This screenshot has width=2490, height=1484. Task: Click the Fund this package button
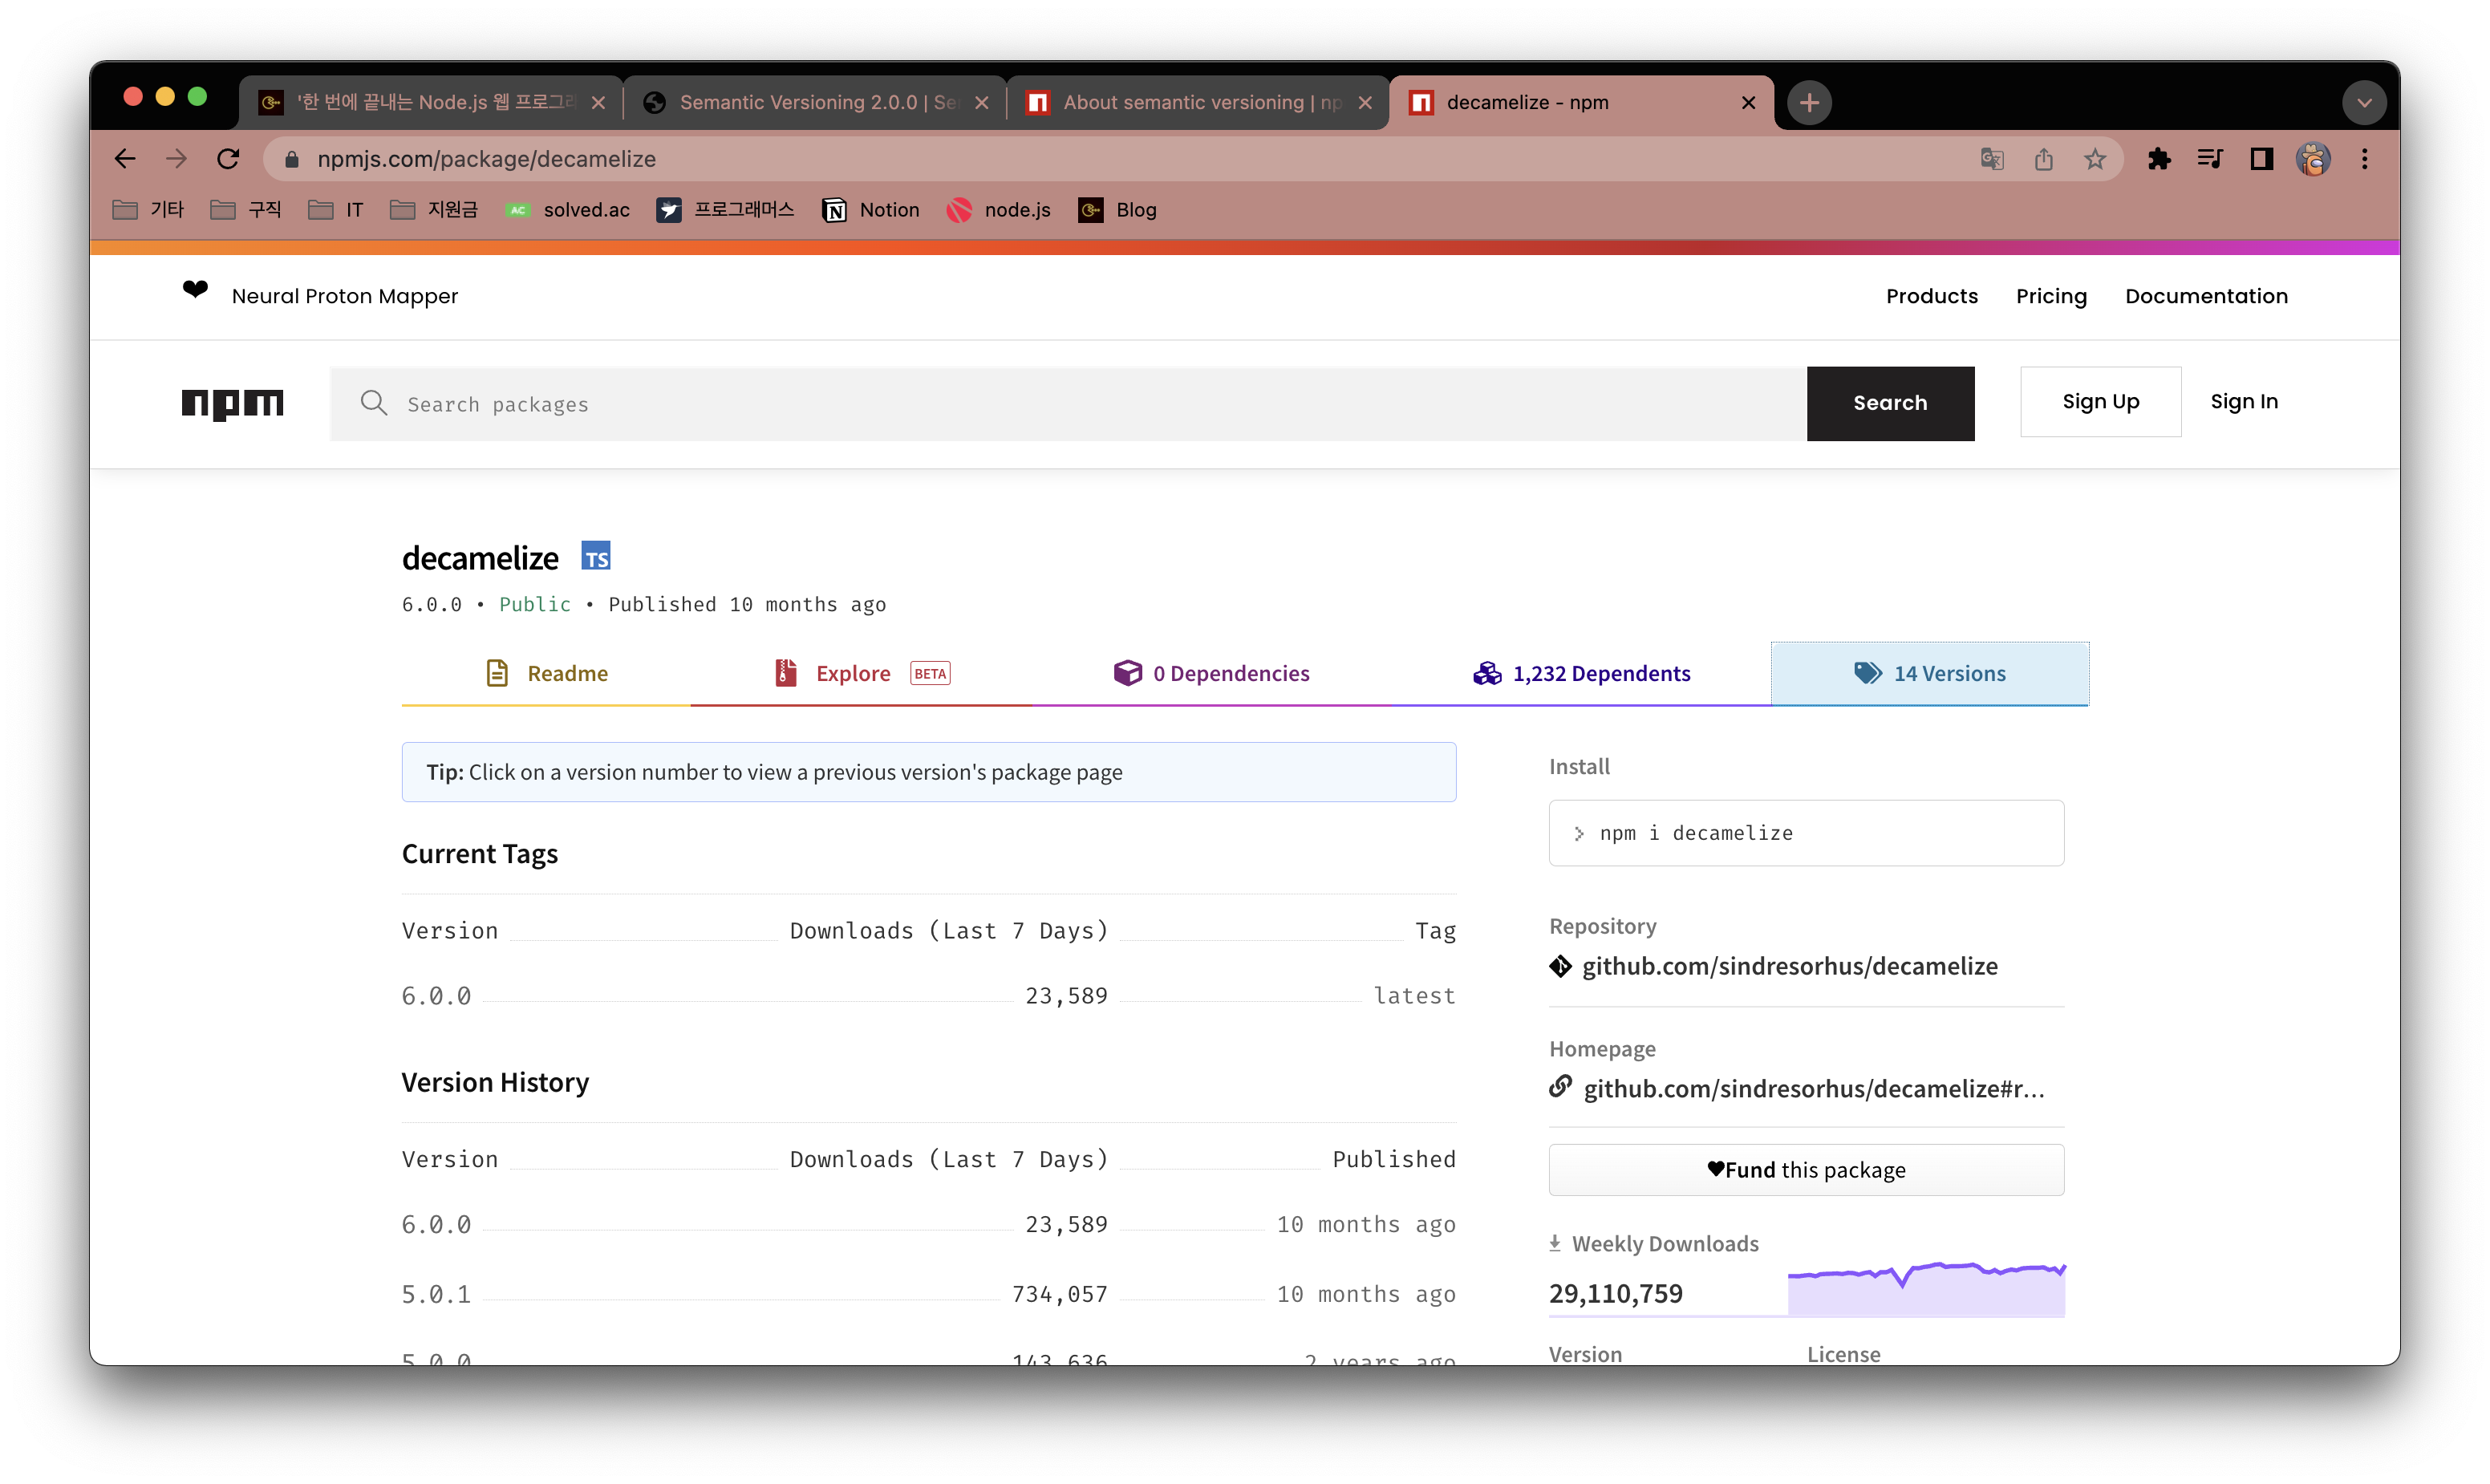1805,1170
